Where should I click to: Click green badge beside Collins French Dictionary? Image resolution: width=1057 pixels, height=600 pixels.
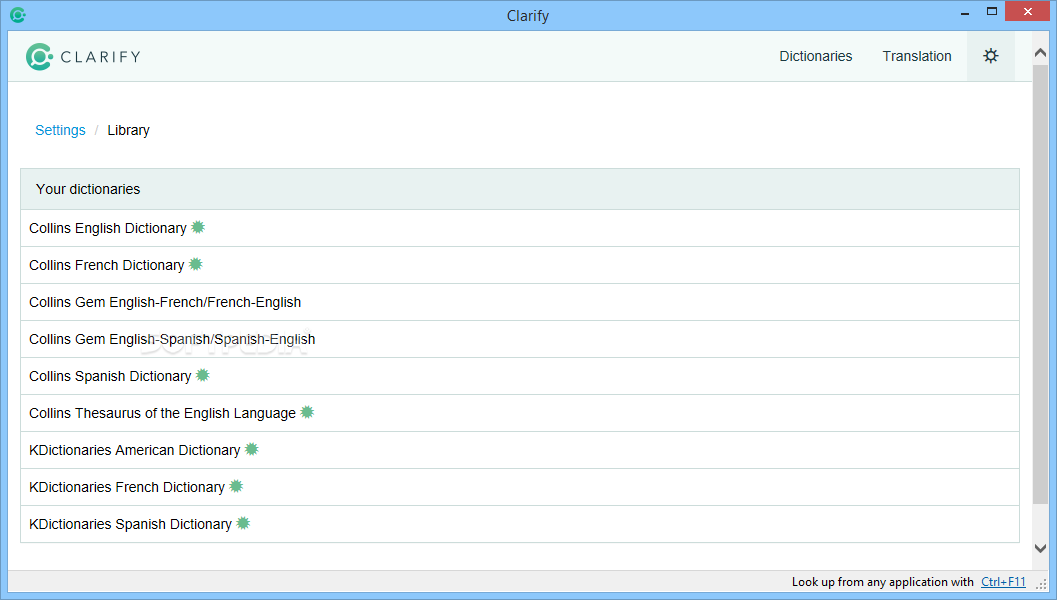click(195, 264)
